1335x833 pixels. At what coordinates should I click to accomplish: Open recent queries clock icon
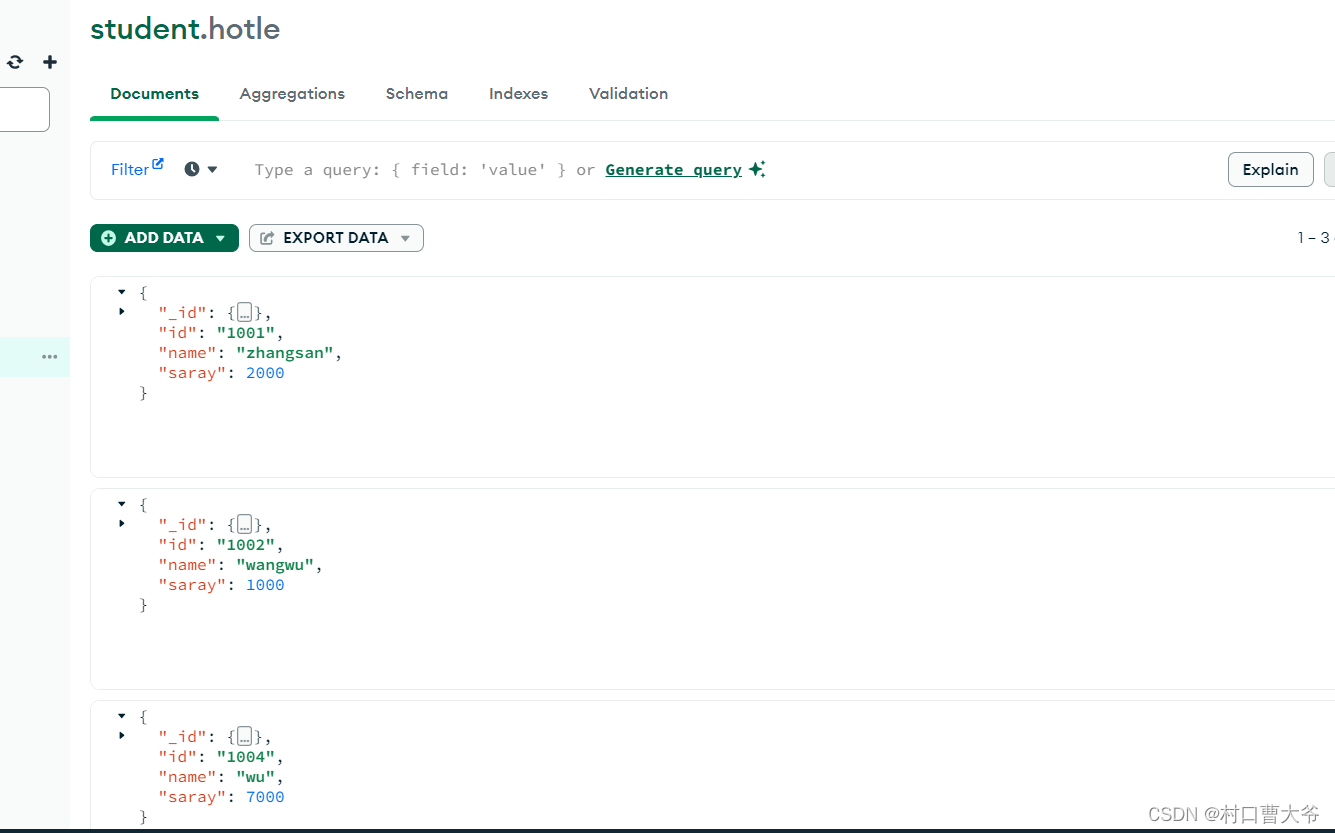(192, 170)
